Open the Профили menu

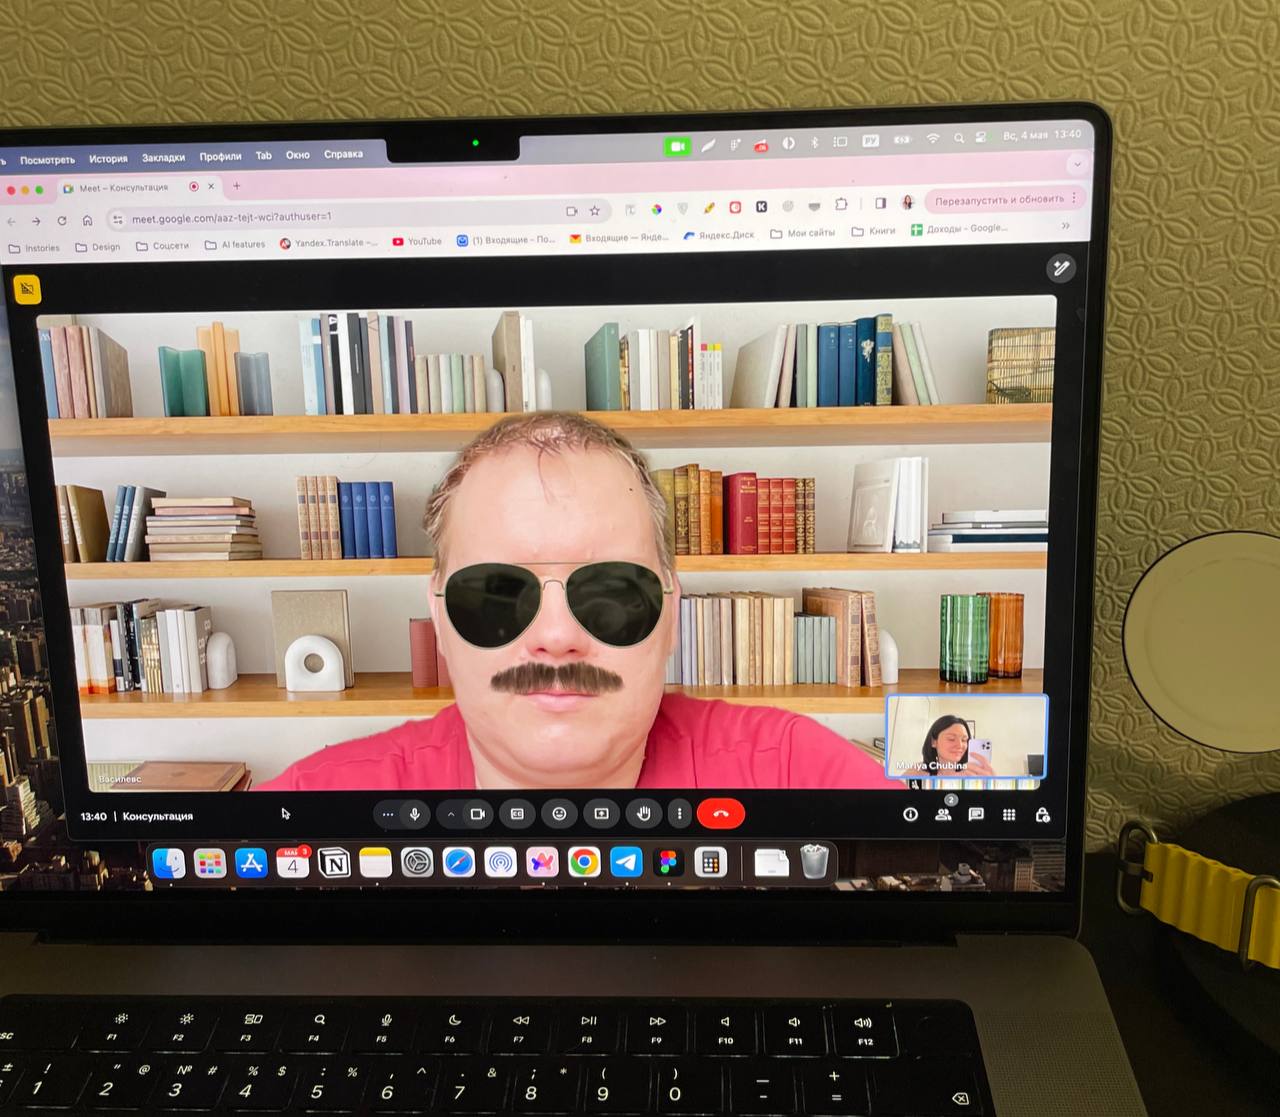coord(220,157)
